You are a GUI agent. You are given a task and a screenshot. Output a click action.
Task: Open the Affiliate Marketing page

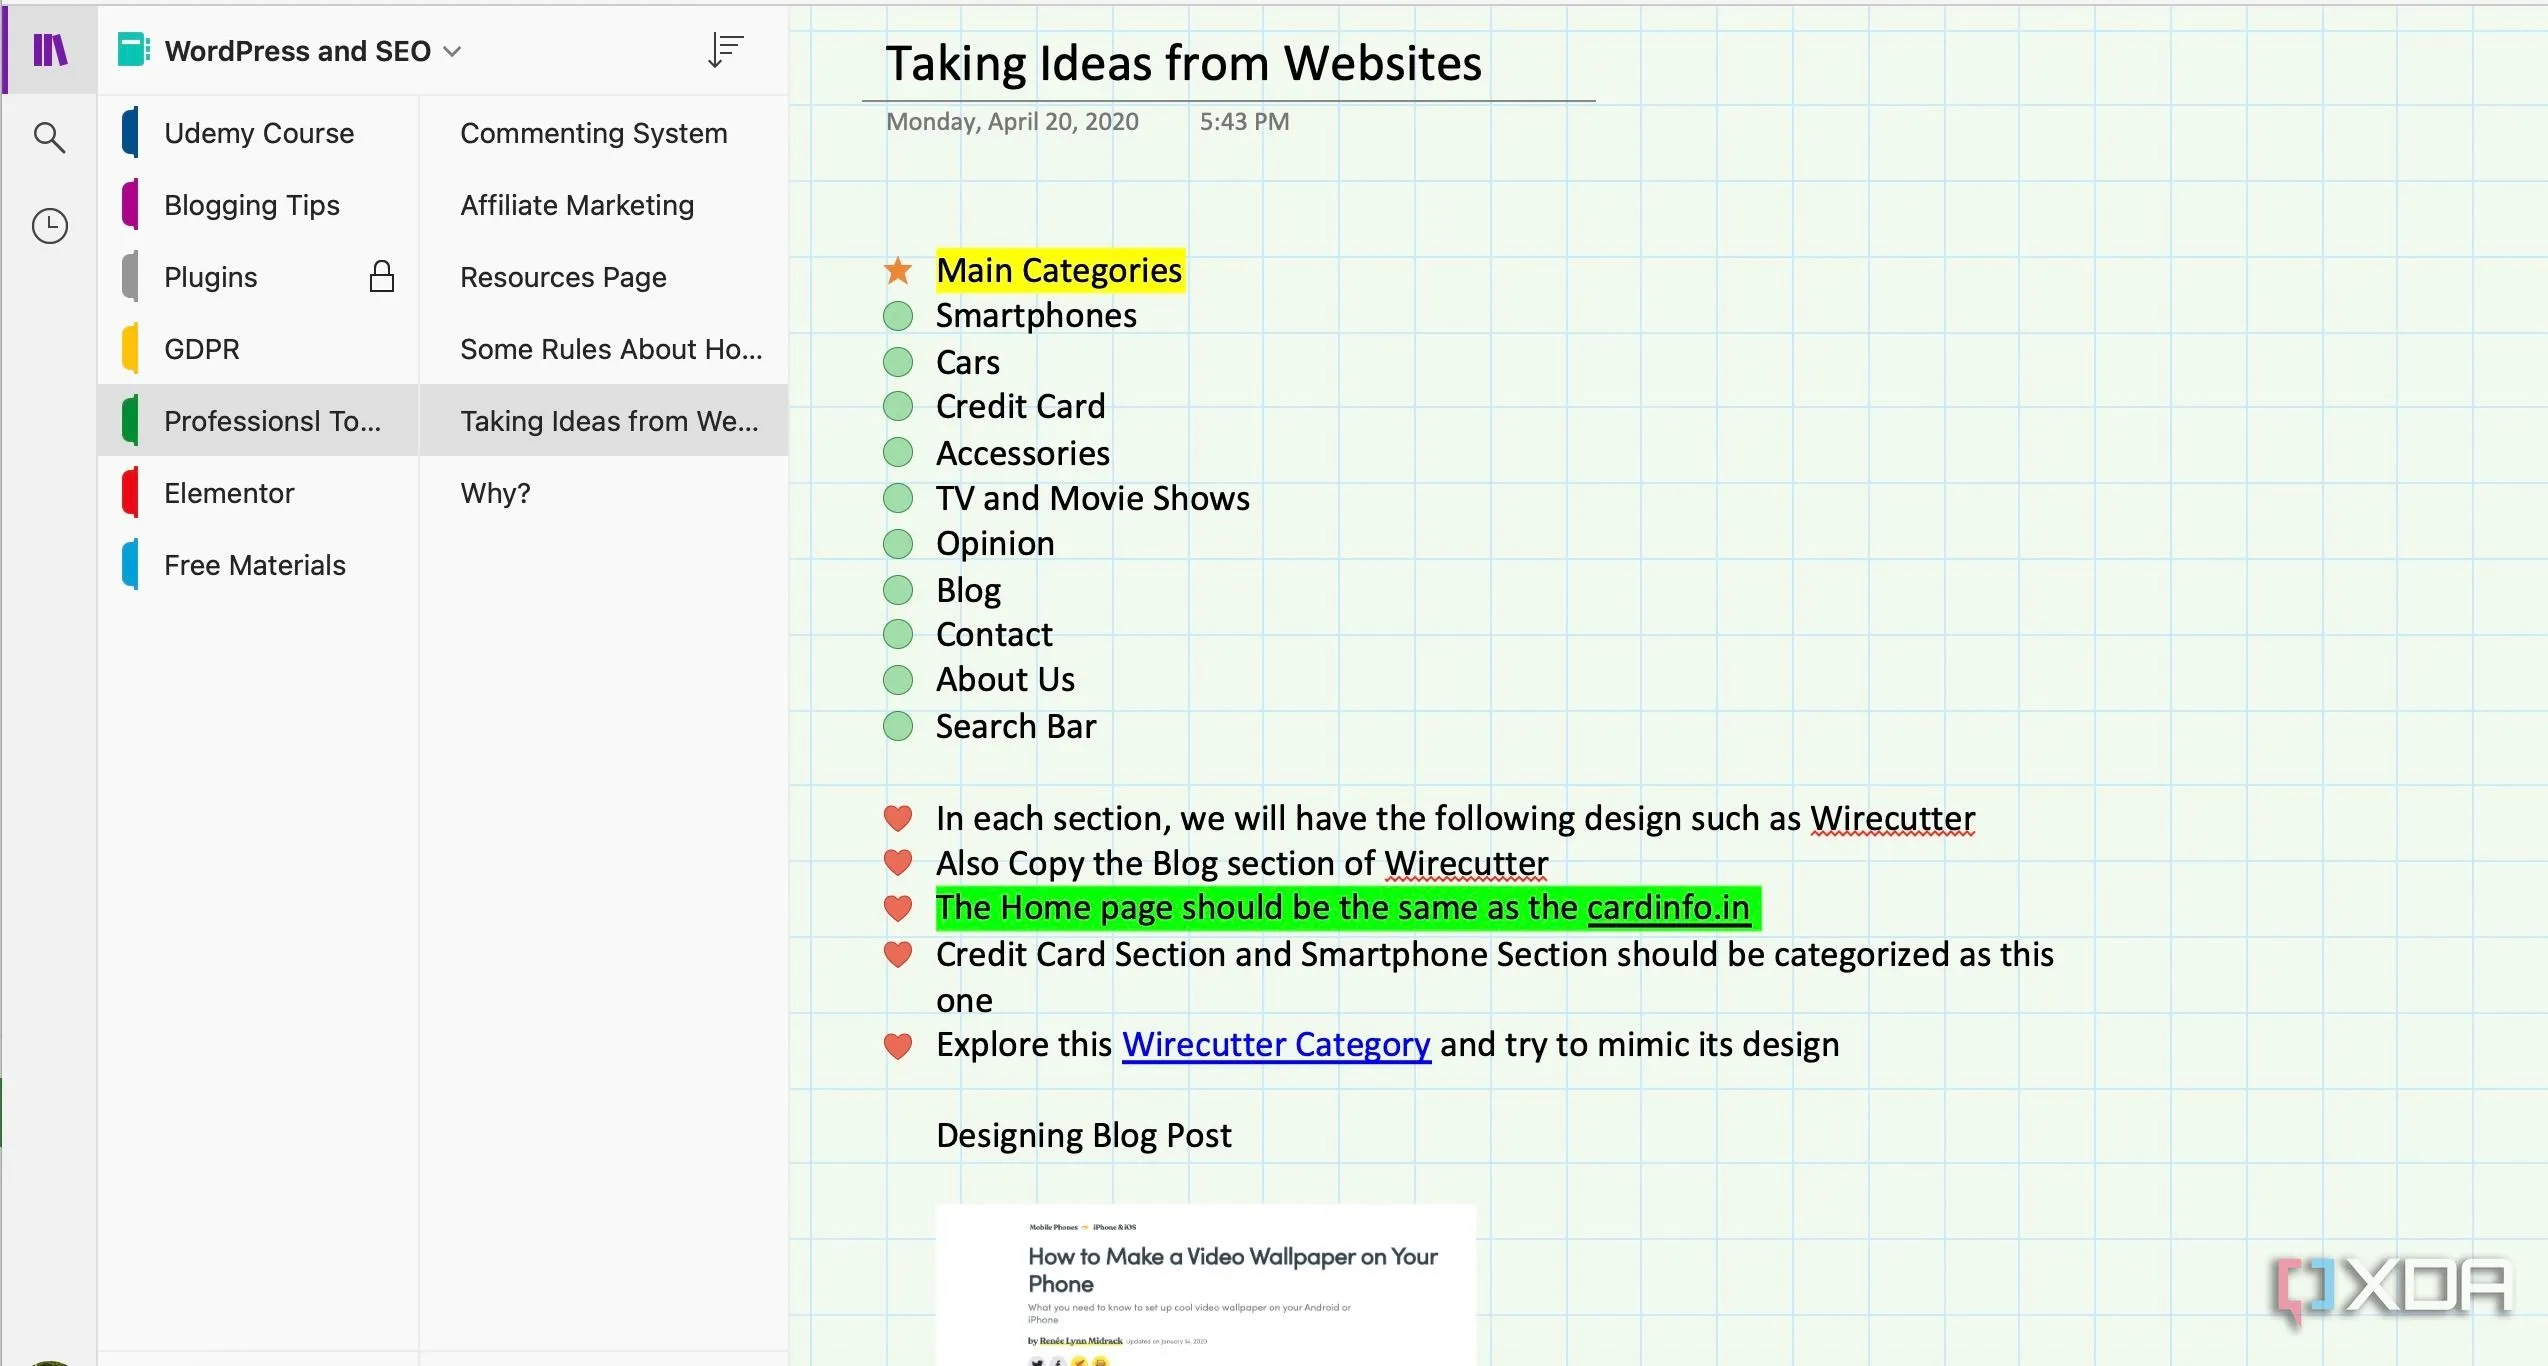pos(604,205)
